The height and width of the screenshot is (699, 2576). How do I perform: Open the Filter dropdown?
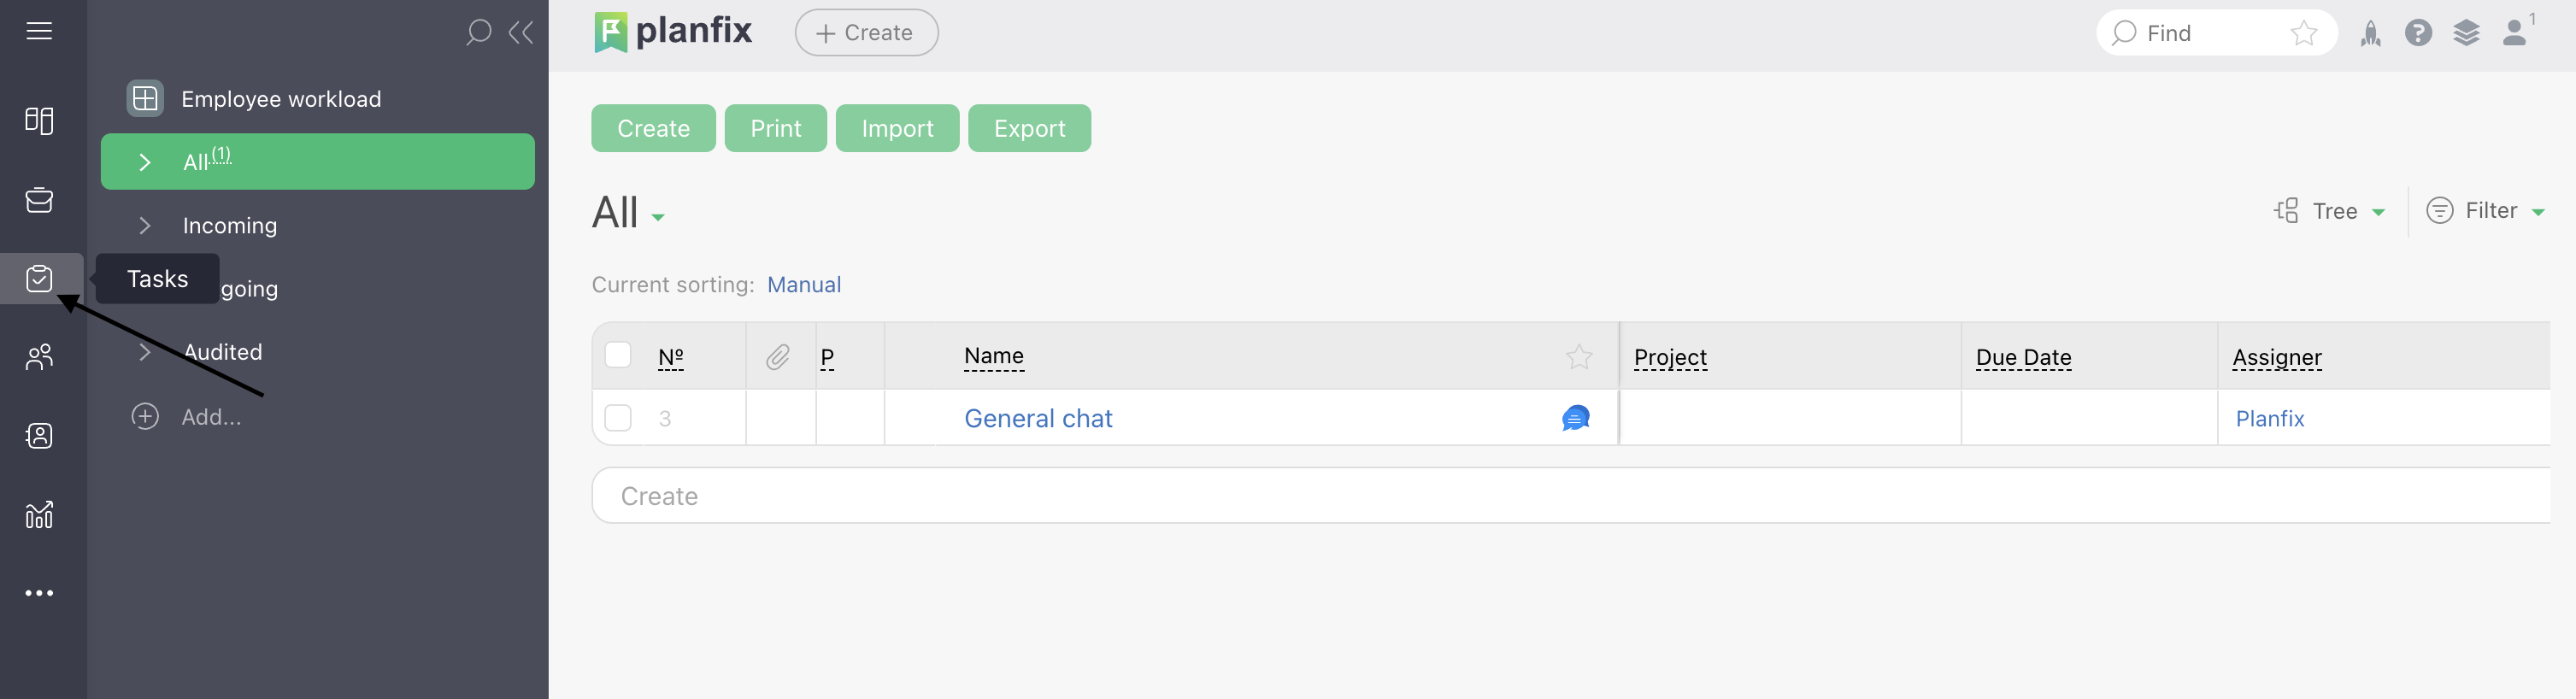[2487, 211]
